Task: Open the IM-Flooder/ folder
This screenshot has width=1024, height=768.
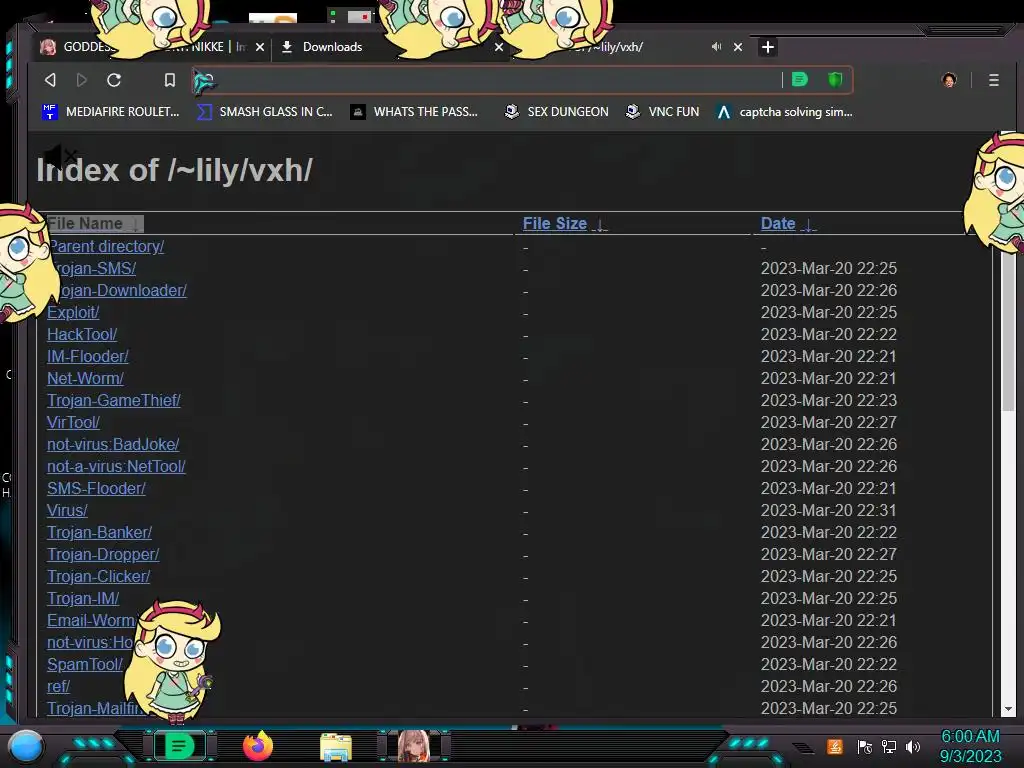Action: tap(88, 357)
